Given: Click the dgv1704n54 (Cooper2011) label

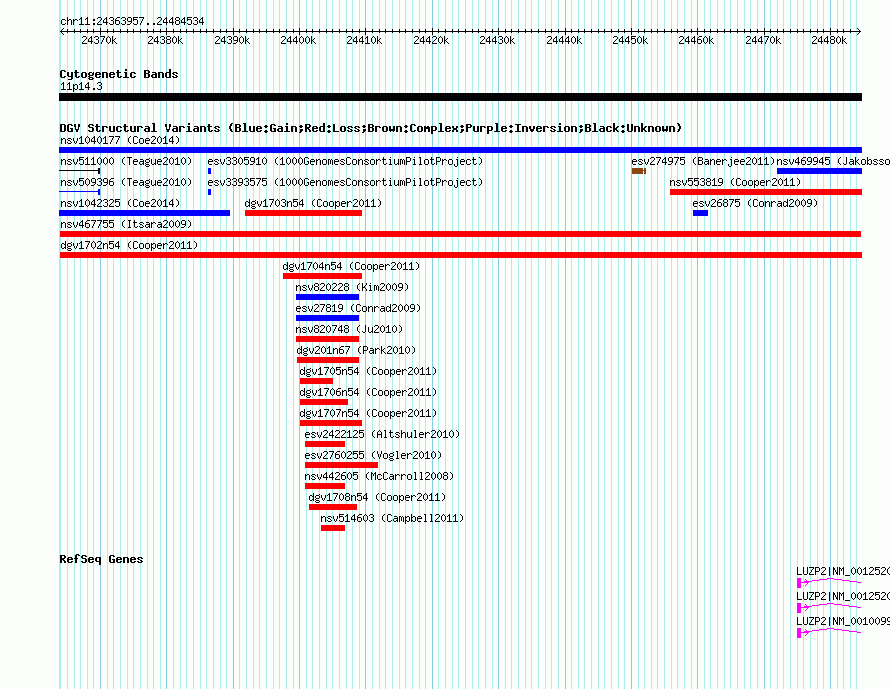Looking at the screenshot, I should point(351,266).
